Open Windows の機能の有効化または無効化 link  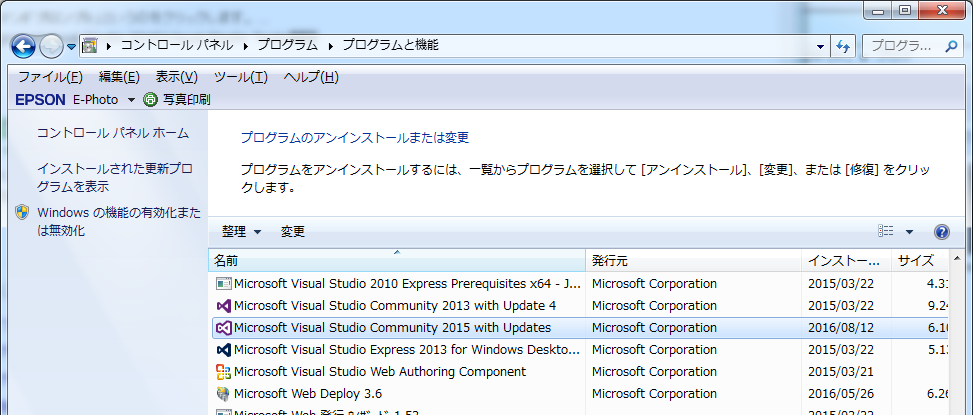[119, 222]
